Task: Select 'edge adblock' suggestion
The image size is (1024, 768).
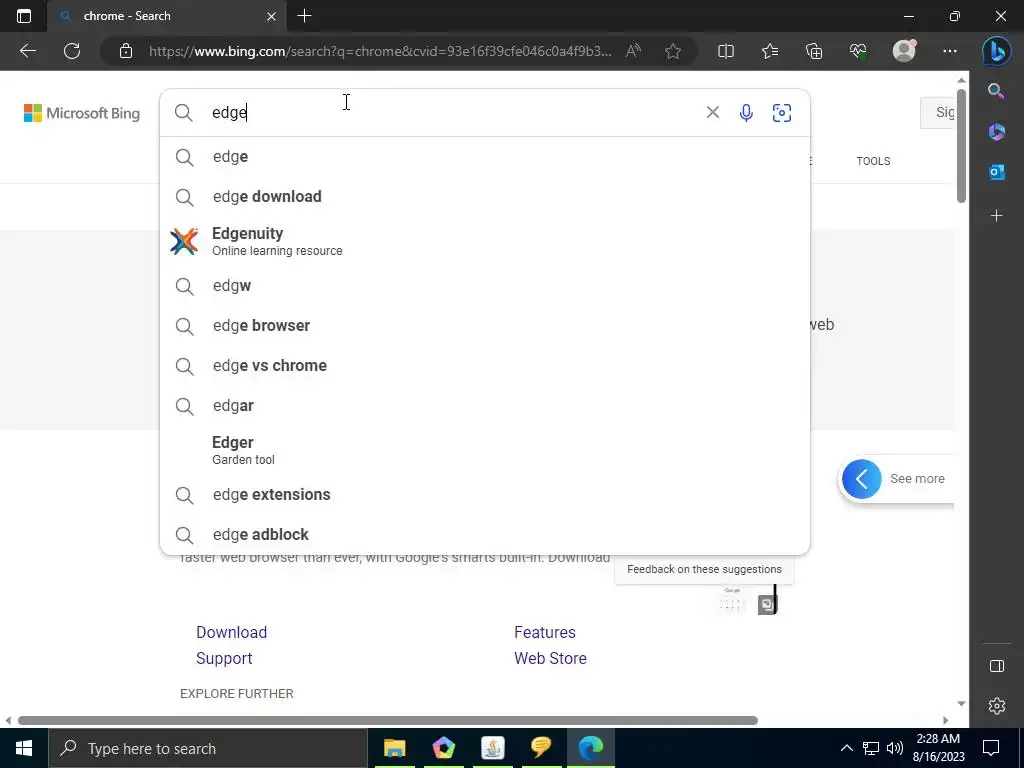Action: (485, 535)
